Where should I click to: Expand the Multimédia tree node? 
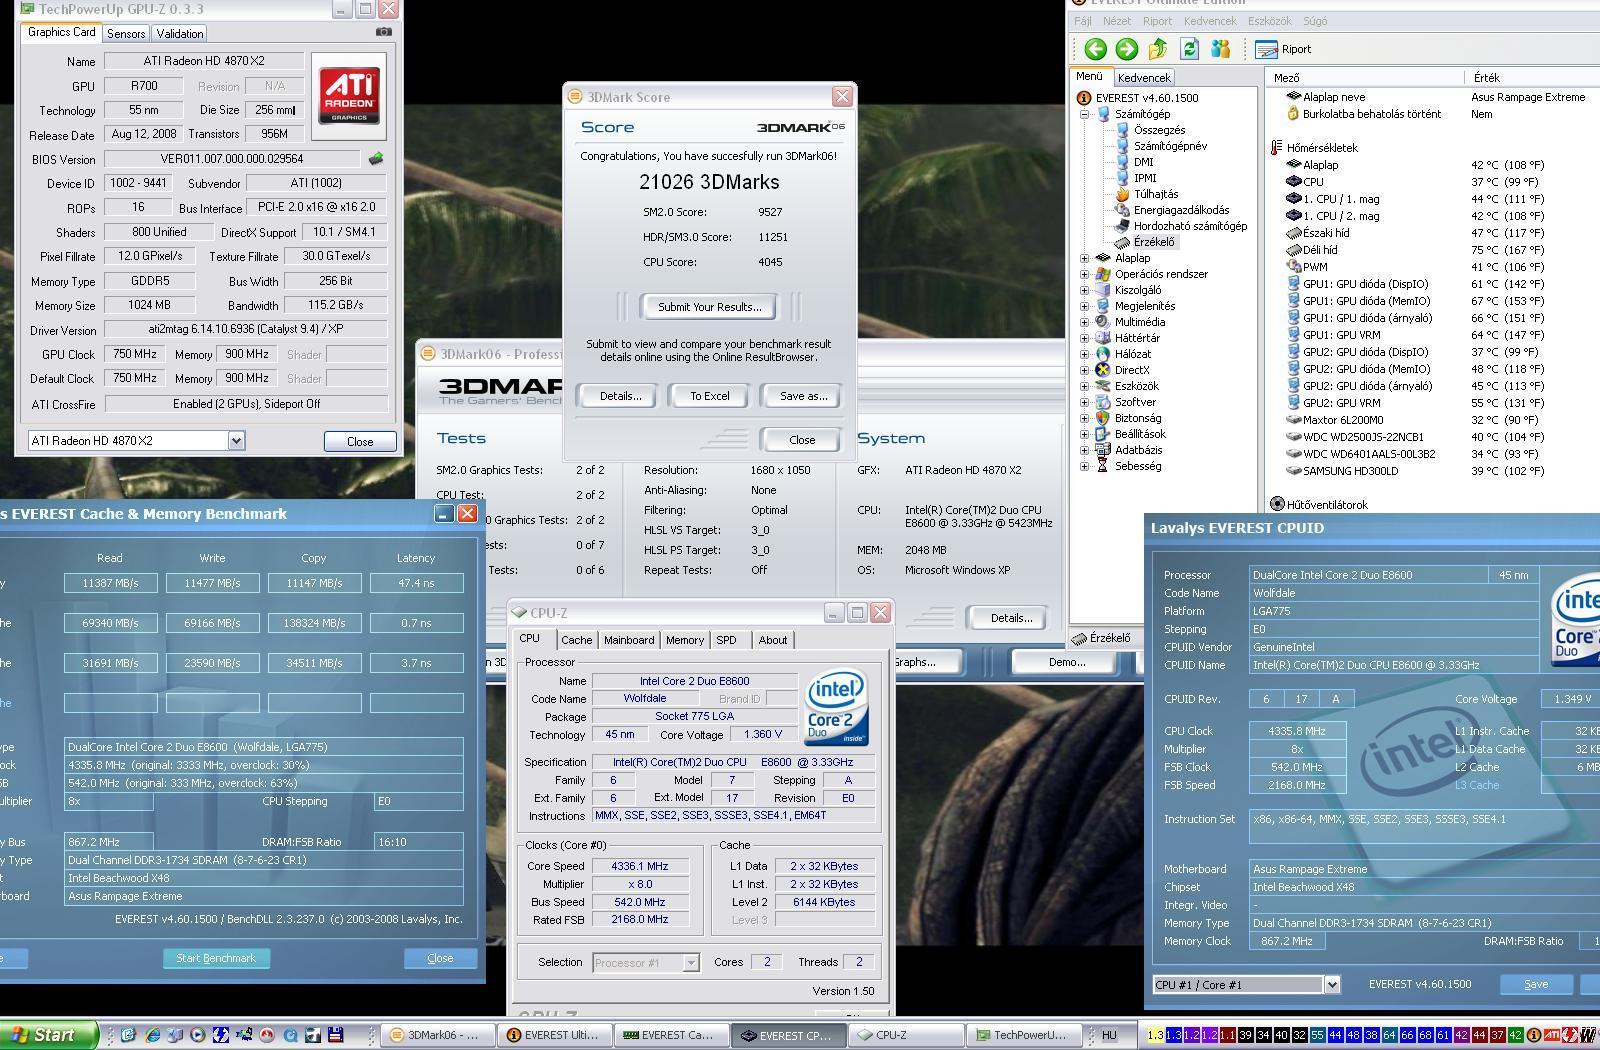(x=1085, y=322)
